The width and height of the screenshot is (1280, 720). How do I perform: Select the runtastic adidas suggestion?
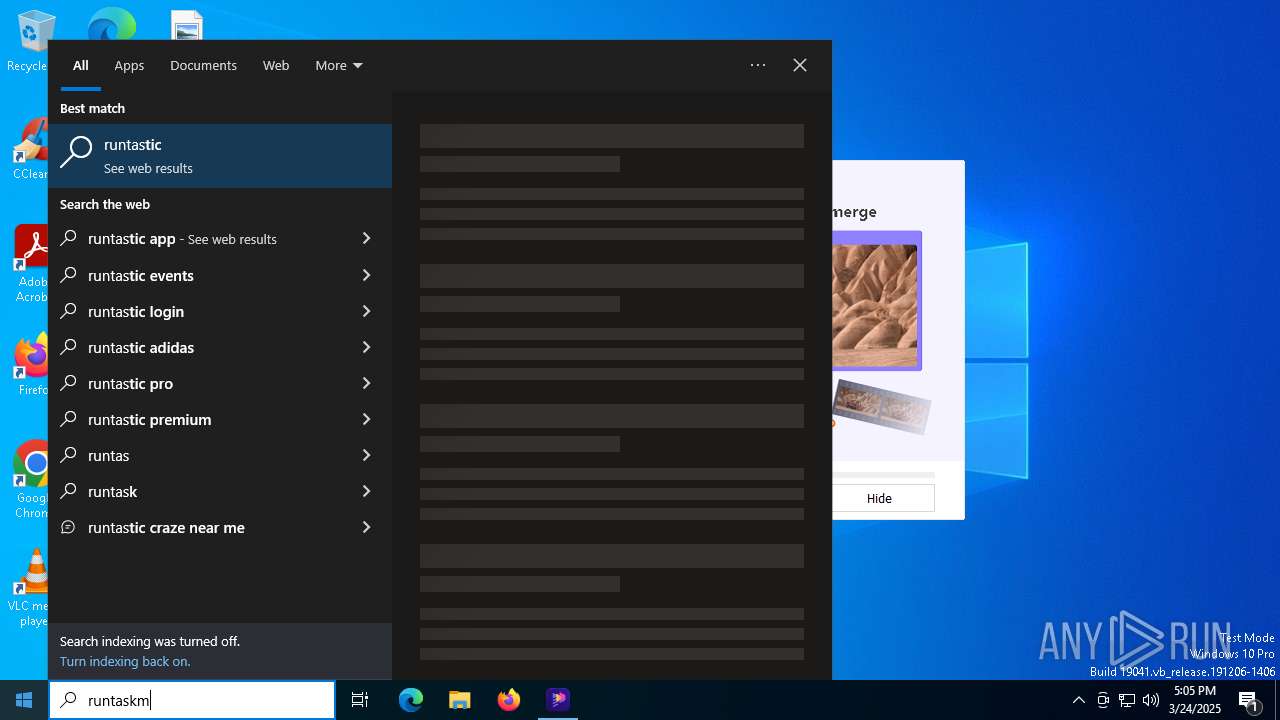coord(200,347)
